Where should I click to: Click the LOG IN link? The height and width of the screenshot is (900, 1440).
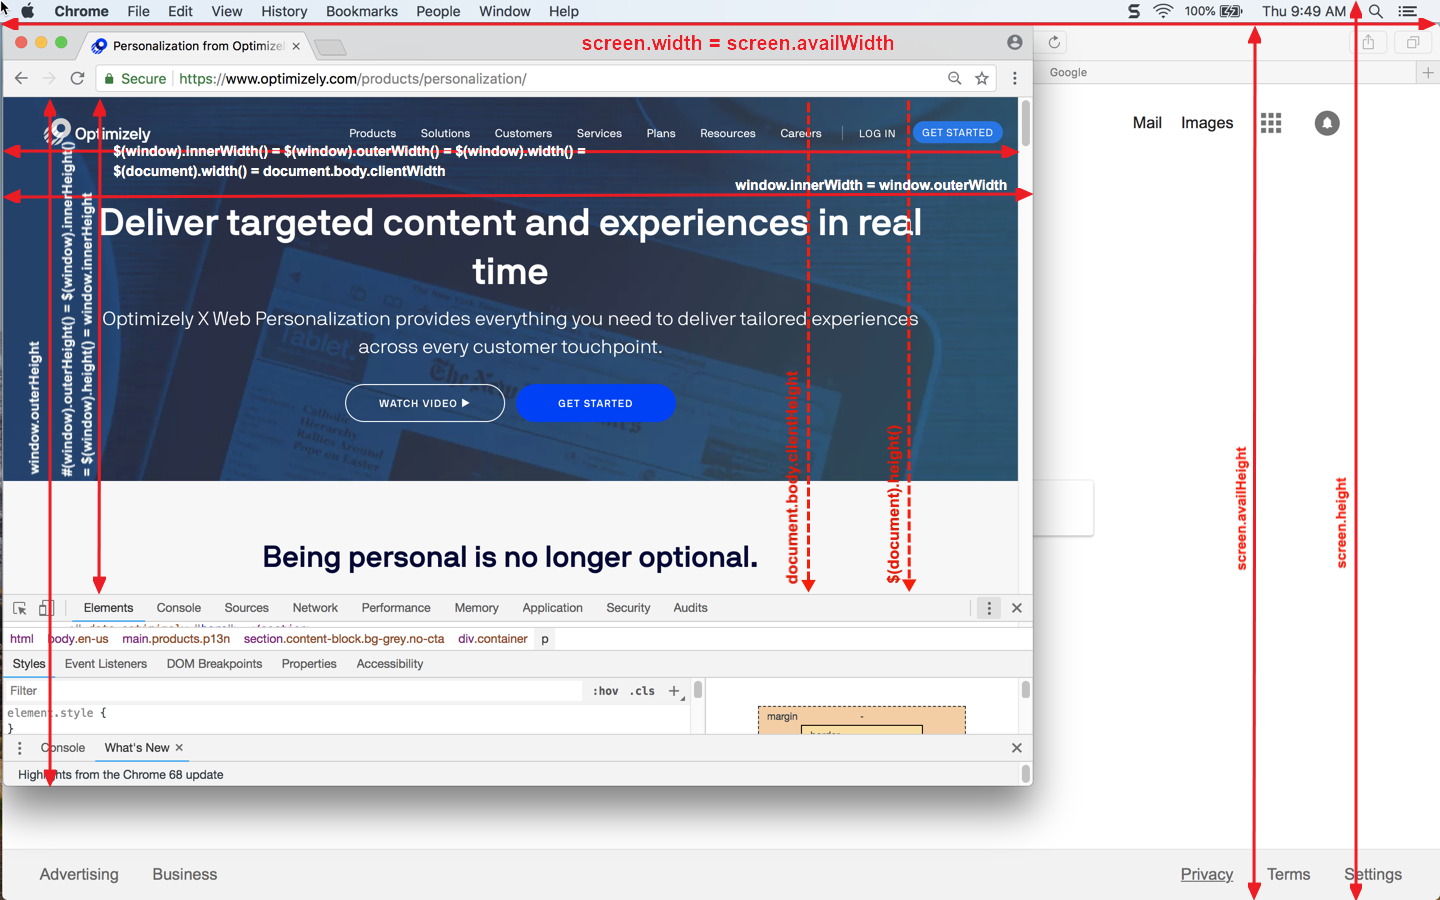(x=877, y=133)
